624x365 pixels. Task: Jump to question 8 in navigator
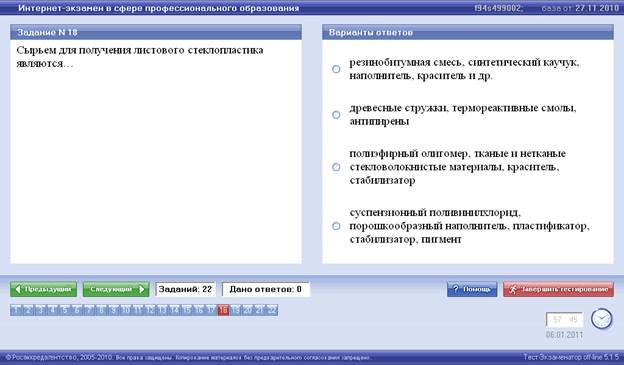[x=101, y=310]
